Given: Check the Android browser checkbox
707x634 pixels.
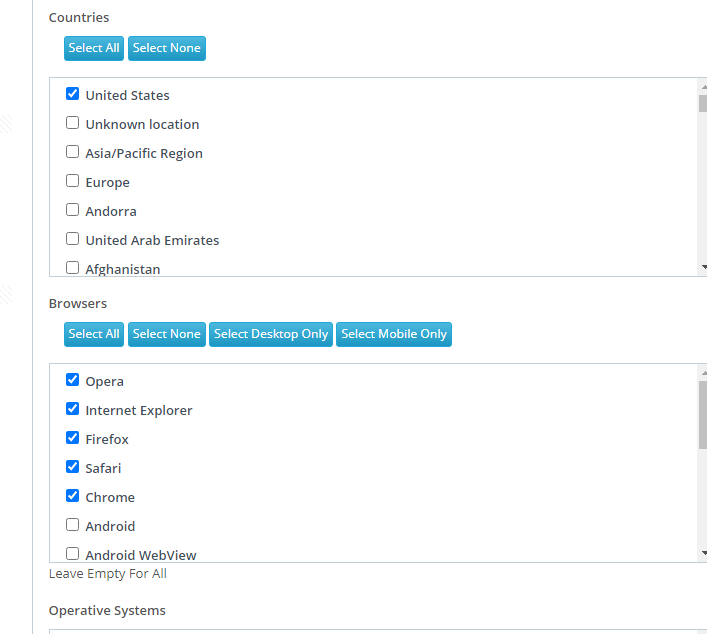Looking at the screenshot, I should tap(72, 524).
